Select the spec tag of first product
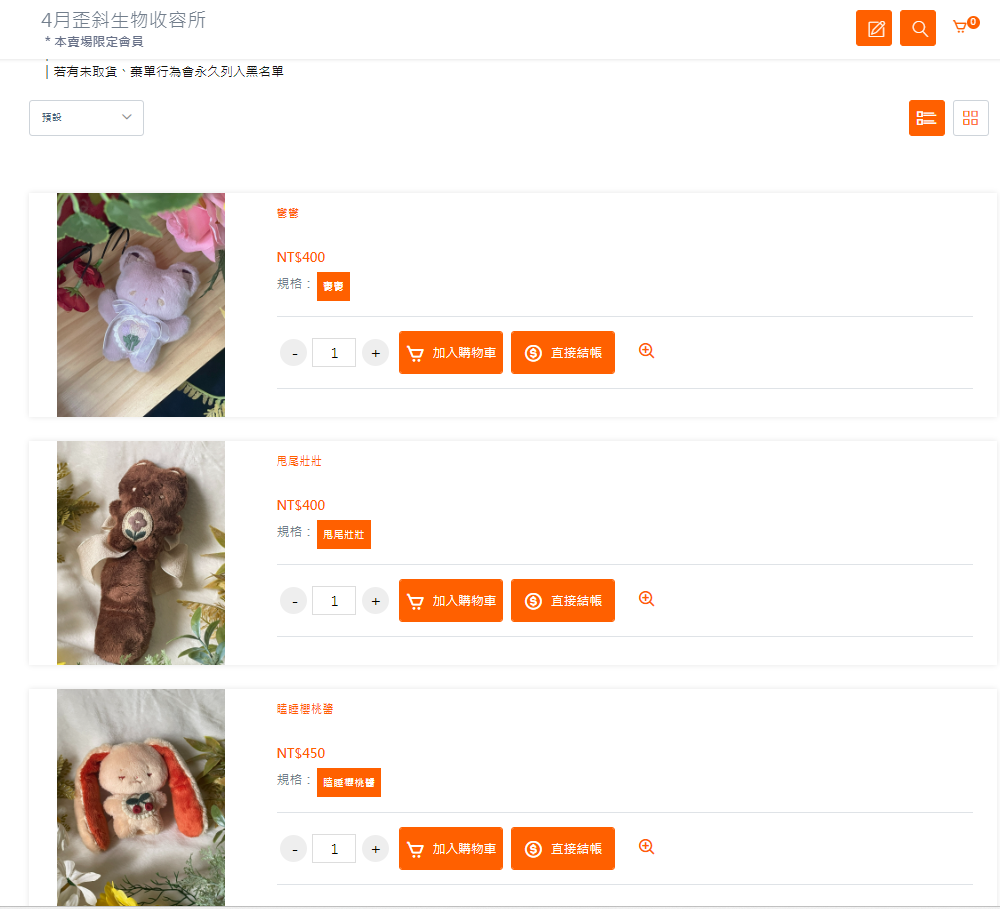Screen dimensions: 1000x909 coord(333,286)
